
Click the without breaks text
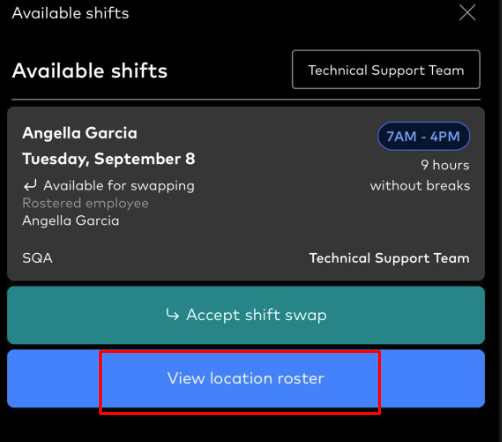[x=420, y=186]
